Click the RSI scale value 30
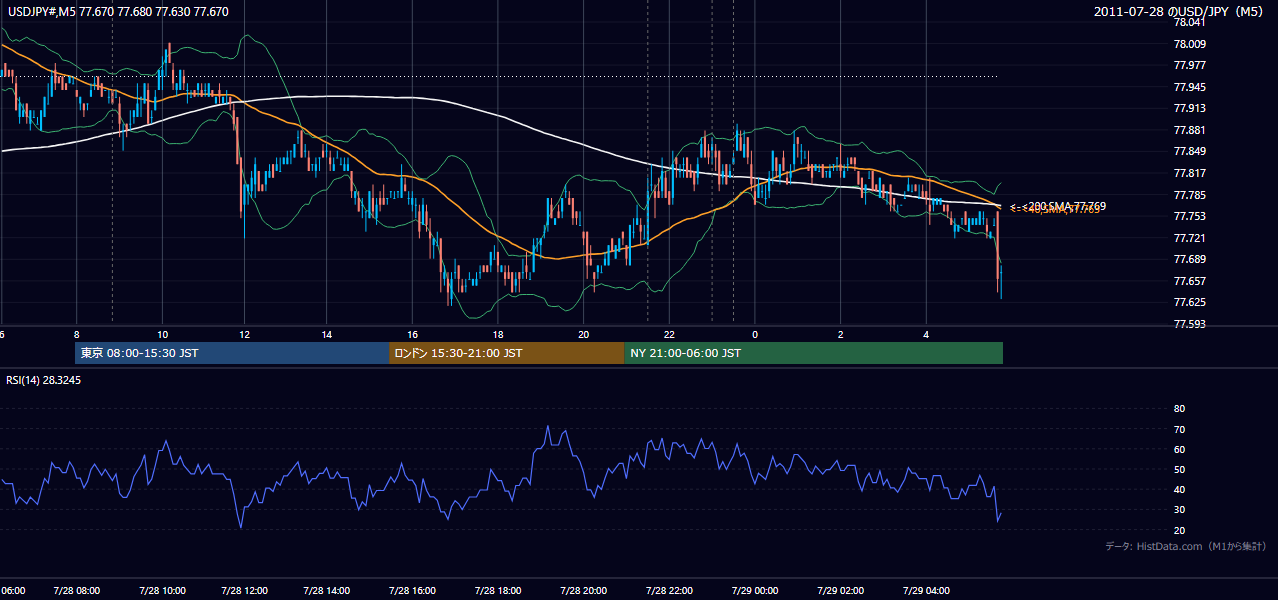Viewport: 1278px width, 600px height. click(1179, 510)
